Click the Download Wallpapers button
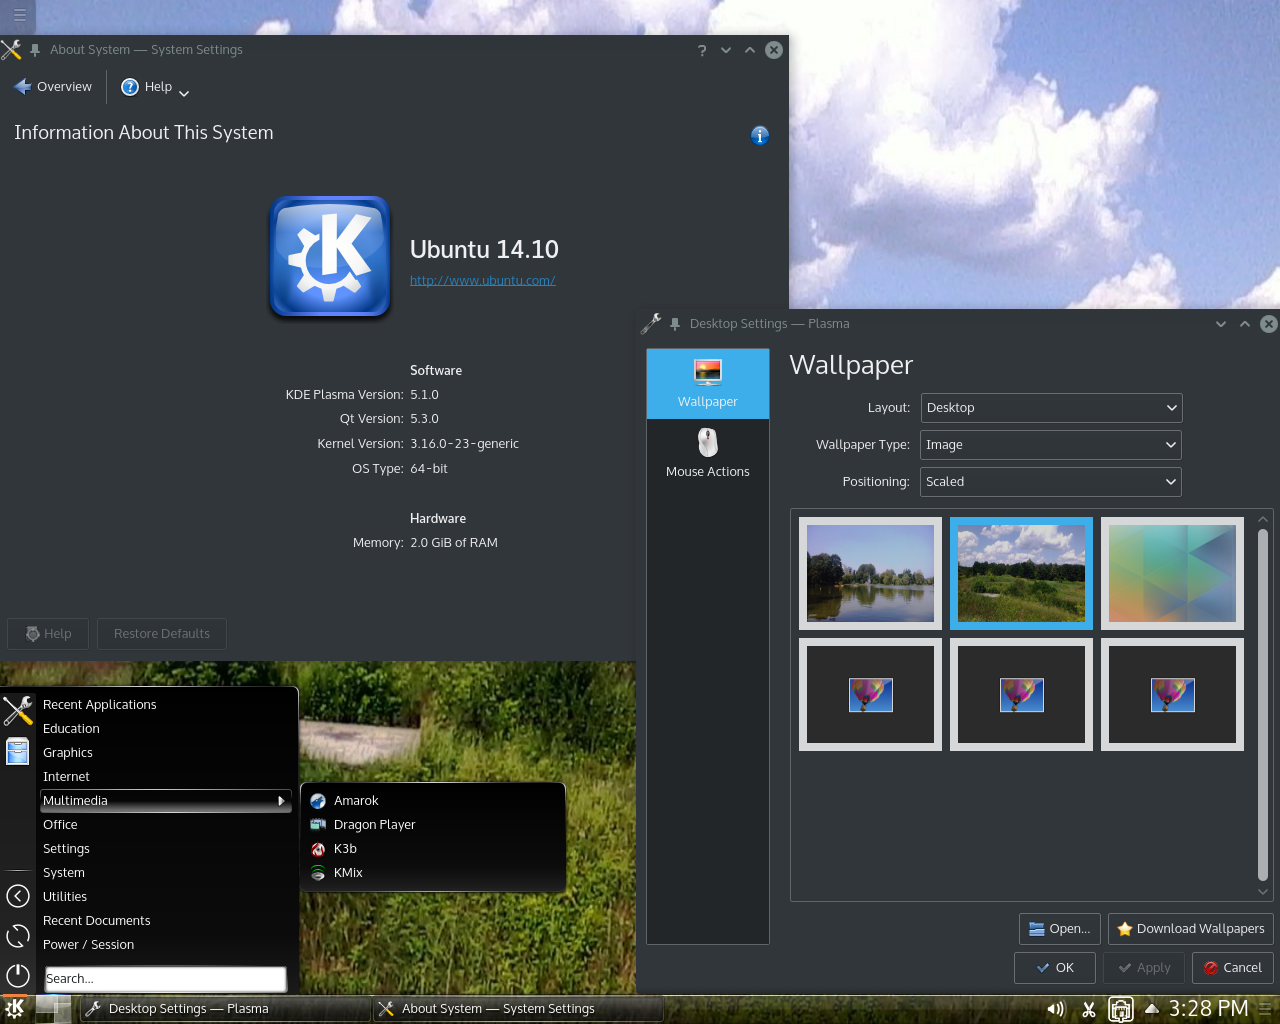Viewport: 1280px width, 1024px height. pyautogui.click(x=1191, y=929)
